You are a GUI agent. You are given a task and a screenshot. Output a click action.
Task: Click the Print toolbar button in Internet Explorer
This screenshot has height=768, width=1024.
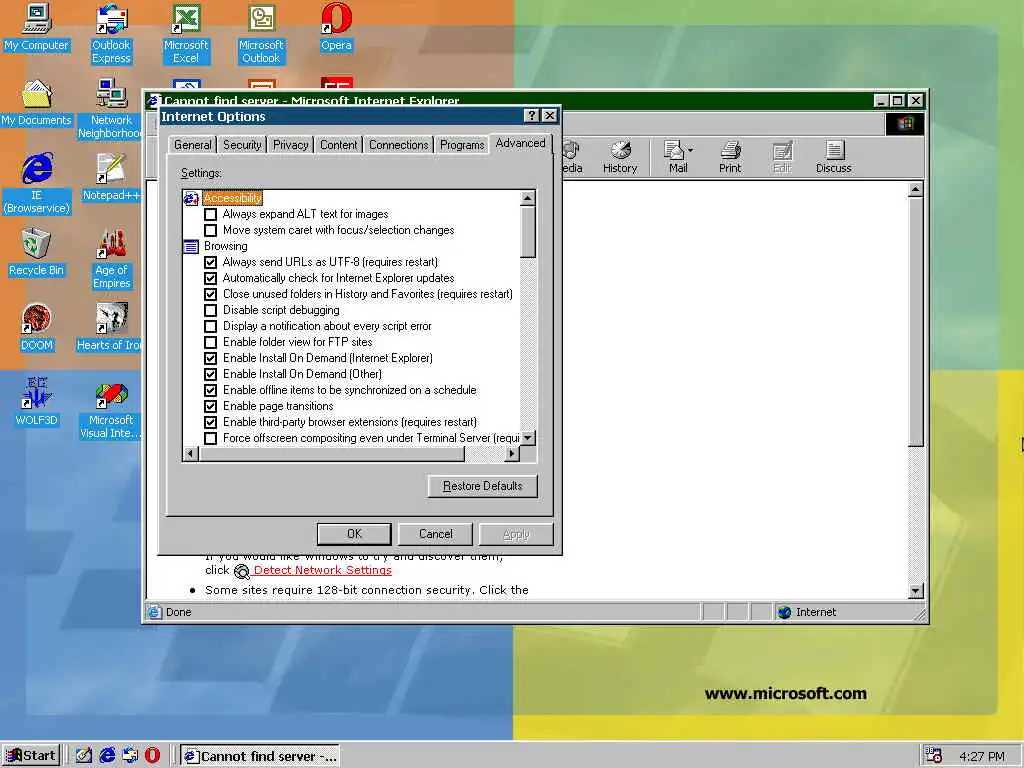coord(730,157)
